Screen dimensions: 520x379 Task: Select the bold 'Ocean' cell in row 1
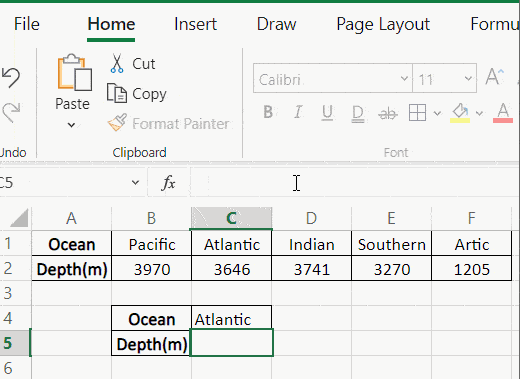tap(72, 244)
